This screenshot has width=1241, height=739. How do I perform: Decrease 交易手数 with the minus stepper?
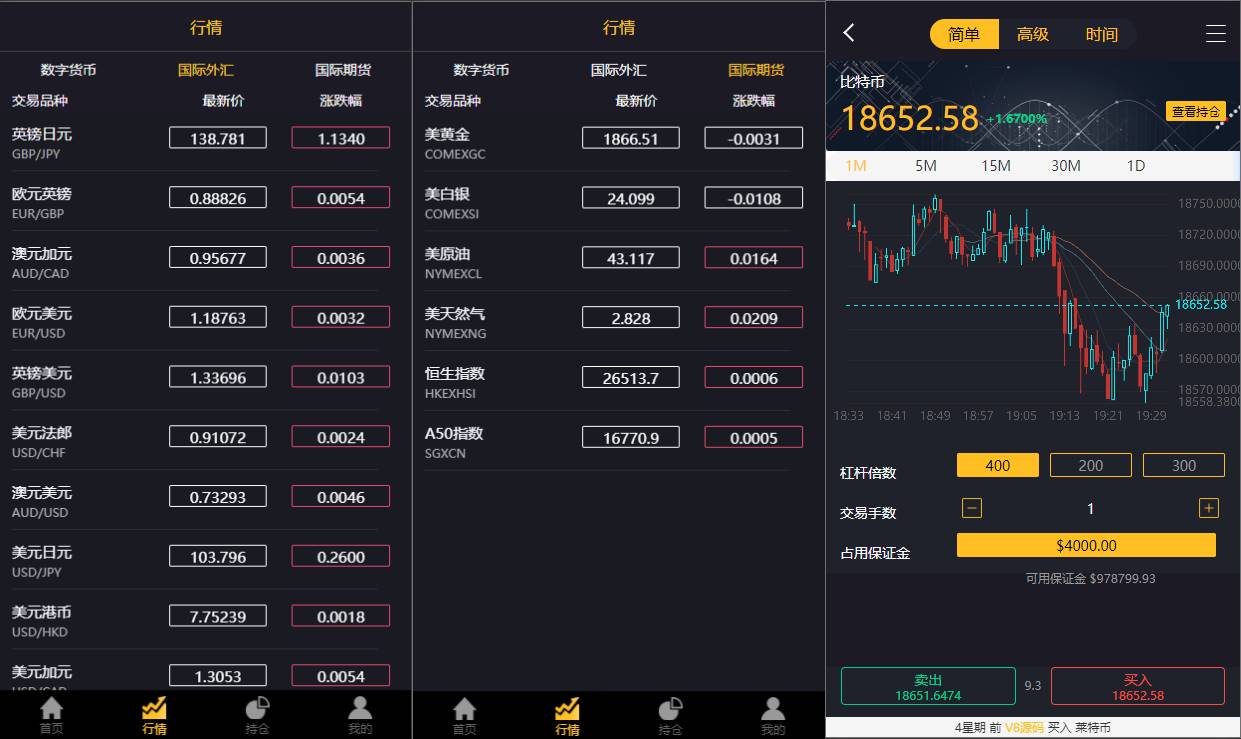[971, 508]
